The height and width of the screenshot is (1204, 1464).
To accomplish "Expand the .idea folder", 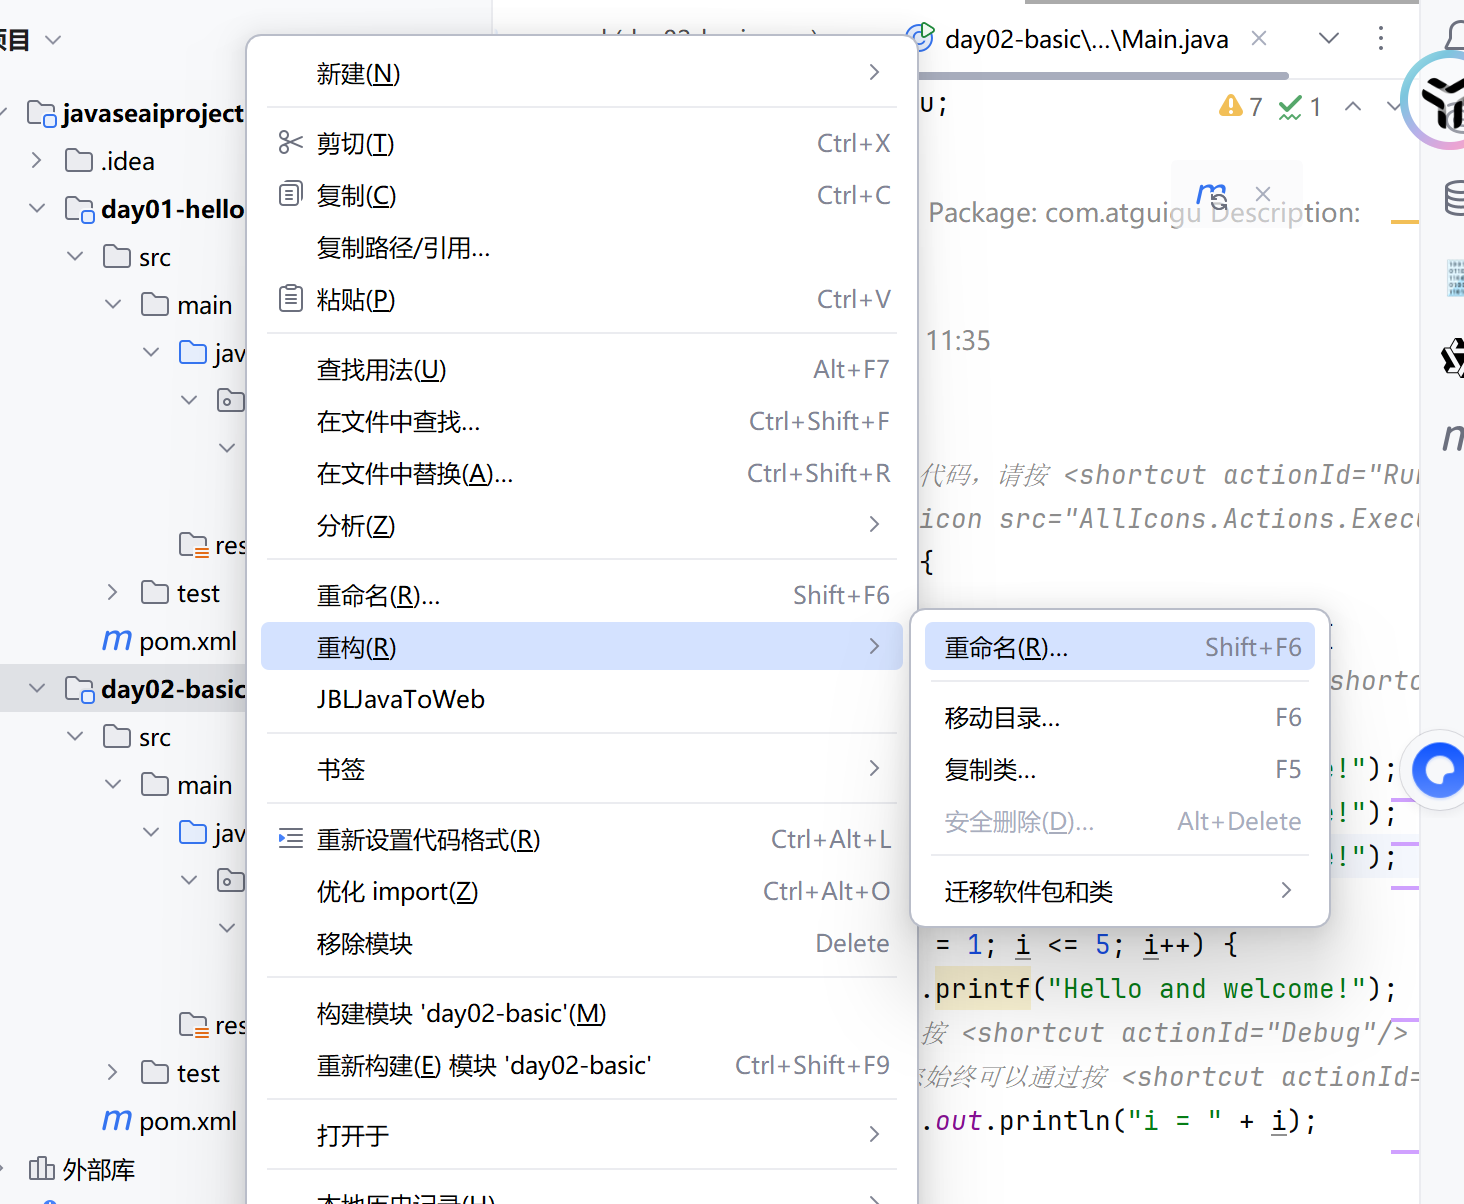I will pos(37,161).
